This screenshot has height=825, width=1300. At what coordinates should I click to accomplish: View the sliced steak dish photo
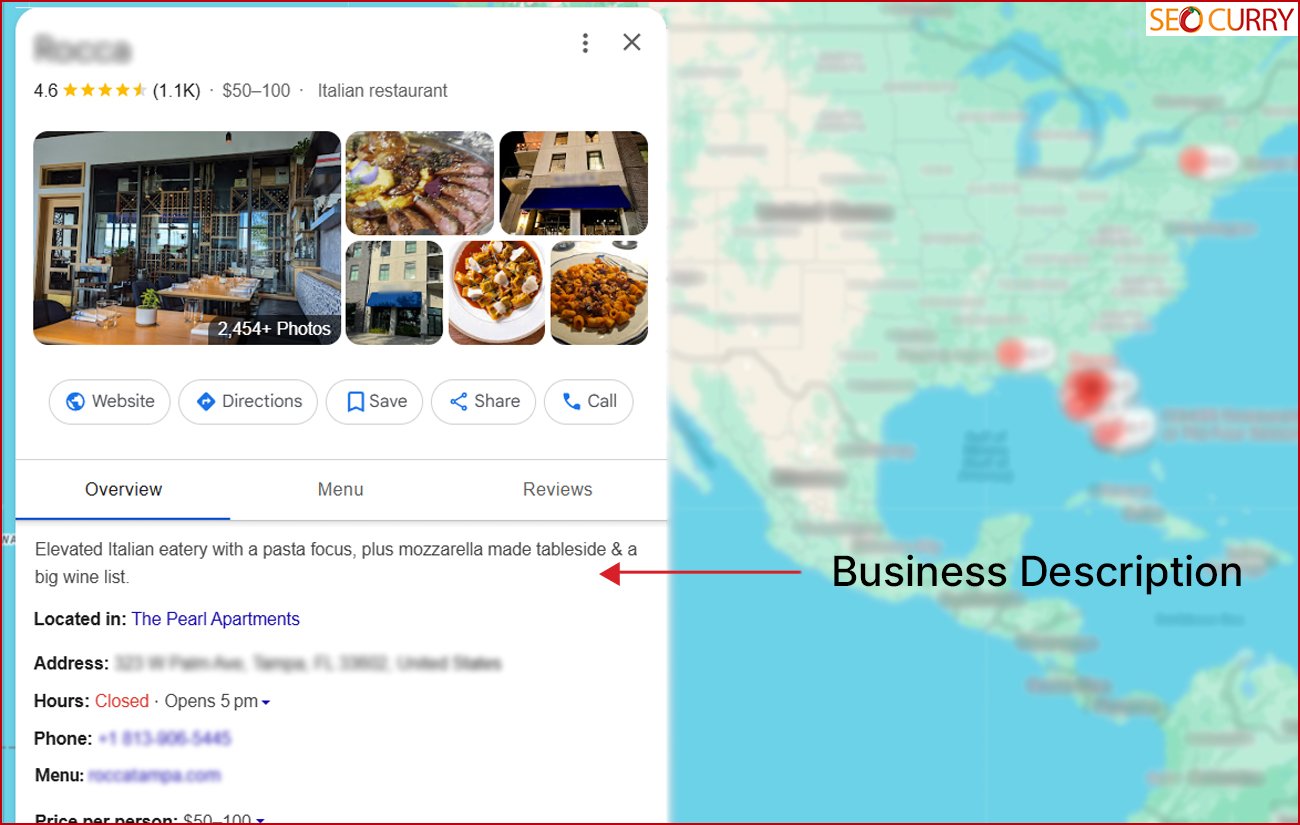tap(420, 183)
